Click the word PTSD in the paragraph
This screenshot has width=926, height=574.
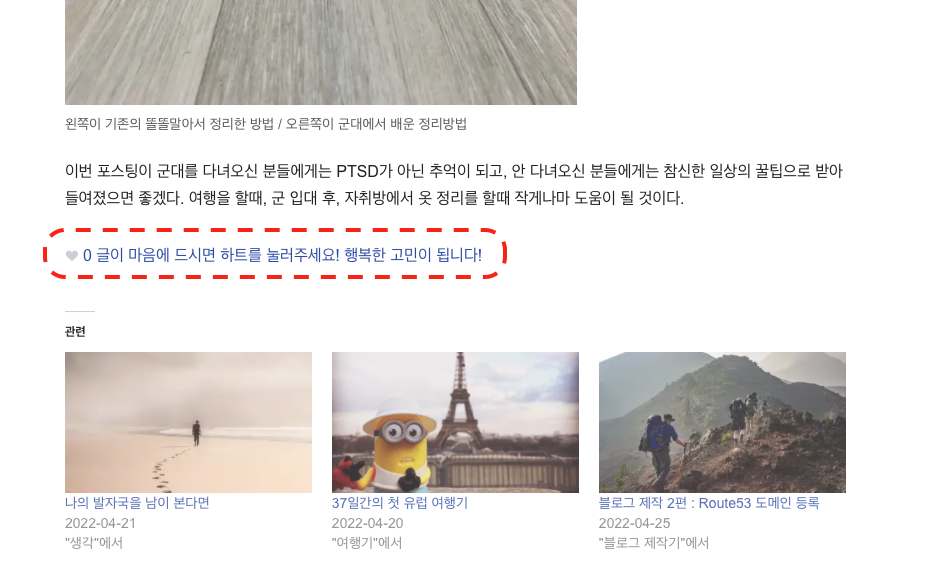(x=357, y=171)
